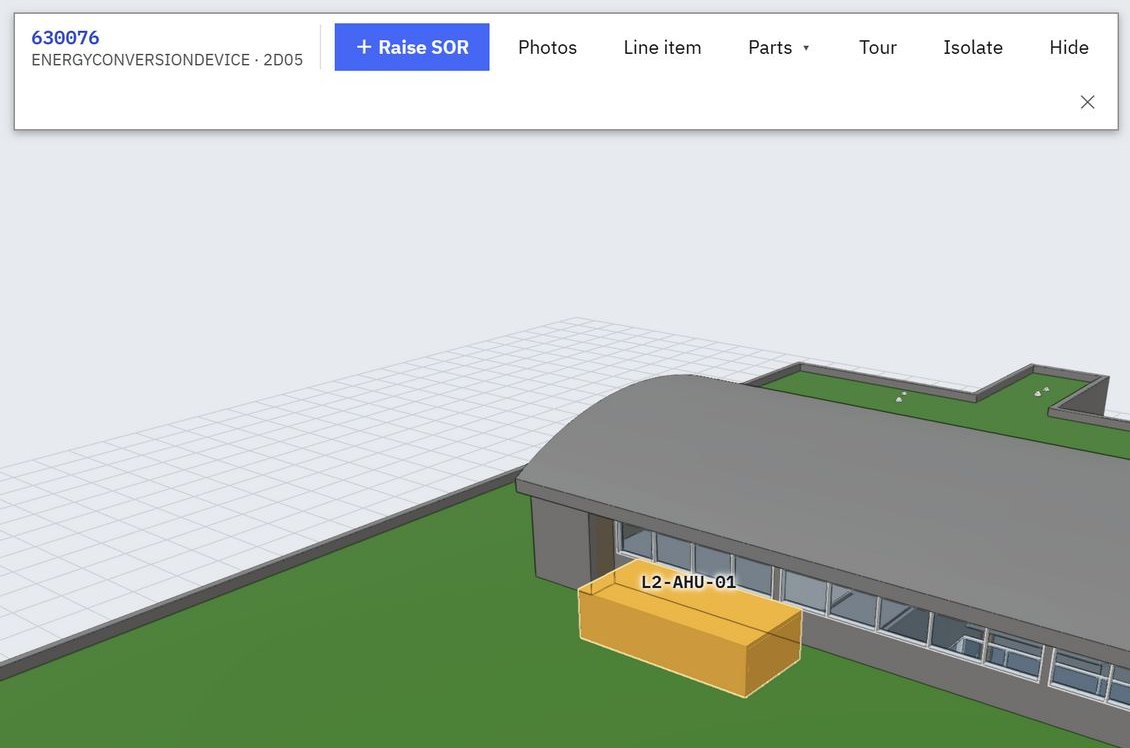Click the Raise SOR button
This screenshot has height=748, width=1130.
point(411,47)
